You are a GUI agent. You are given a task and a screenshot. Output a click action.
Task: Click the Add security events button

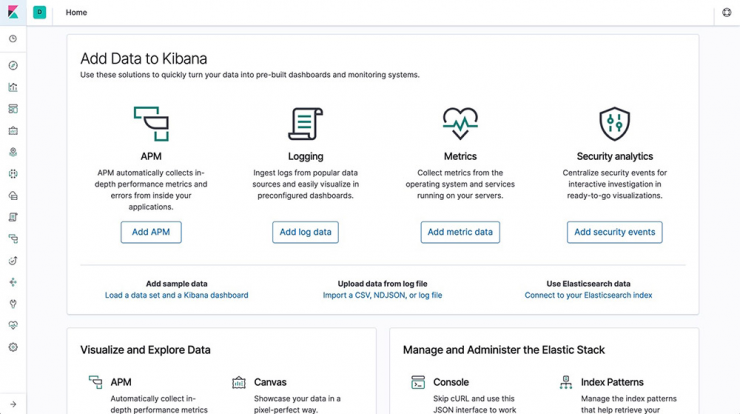614,232
